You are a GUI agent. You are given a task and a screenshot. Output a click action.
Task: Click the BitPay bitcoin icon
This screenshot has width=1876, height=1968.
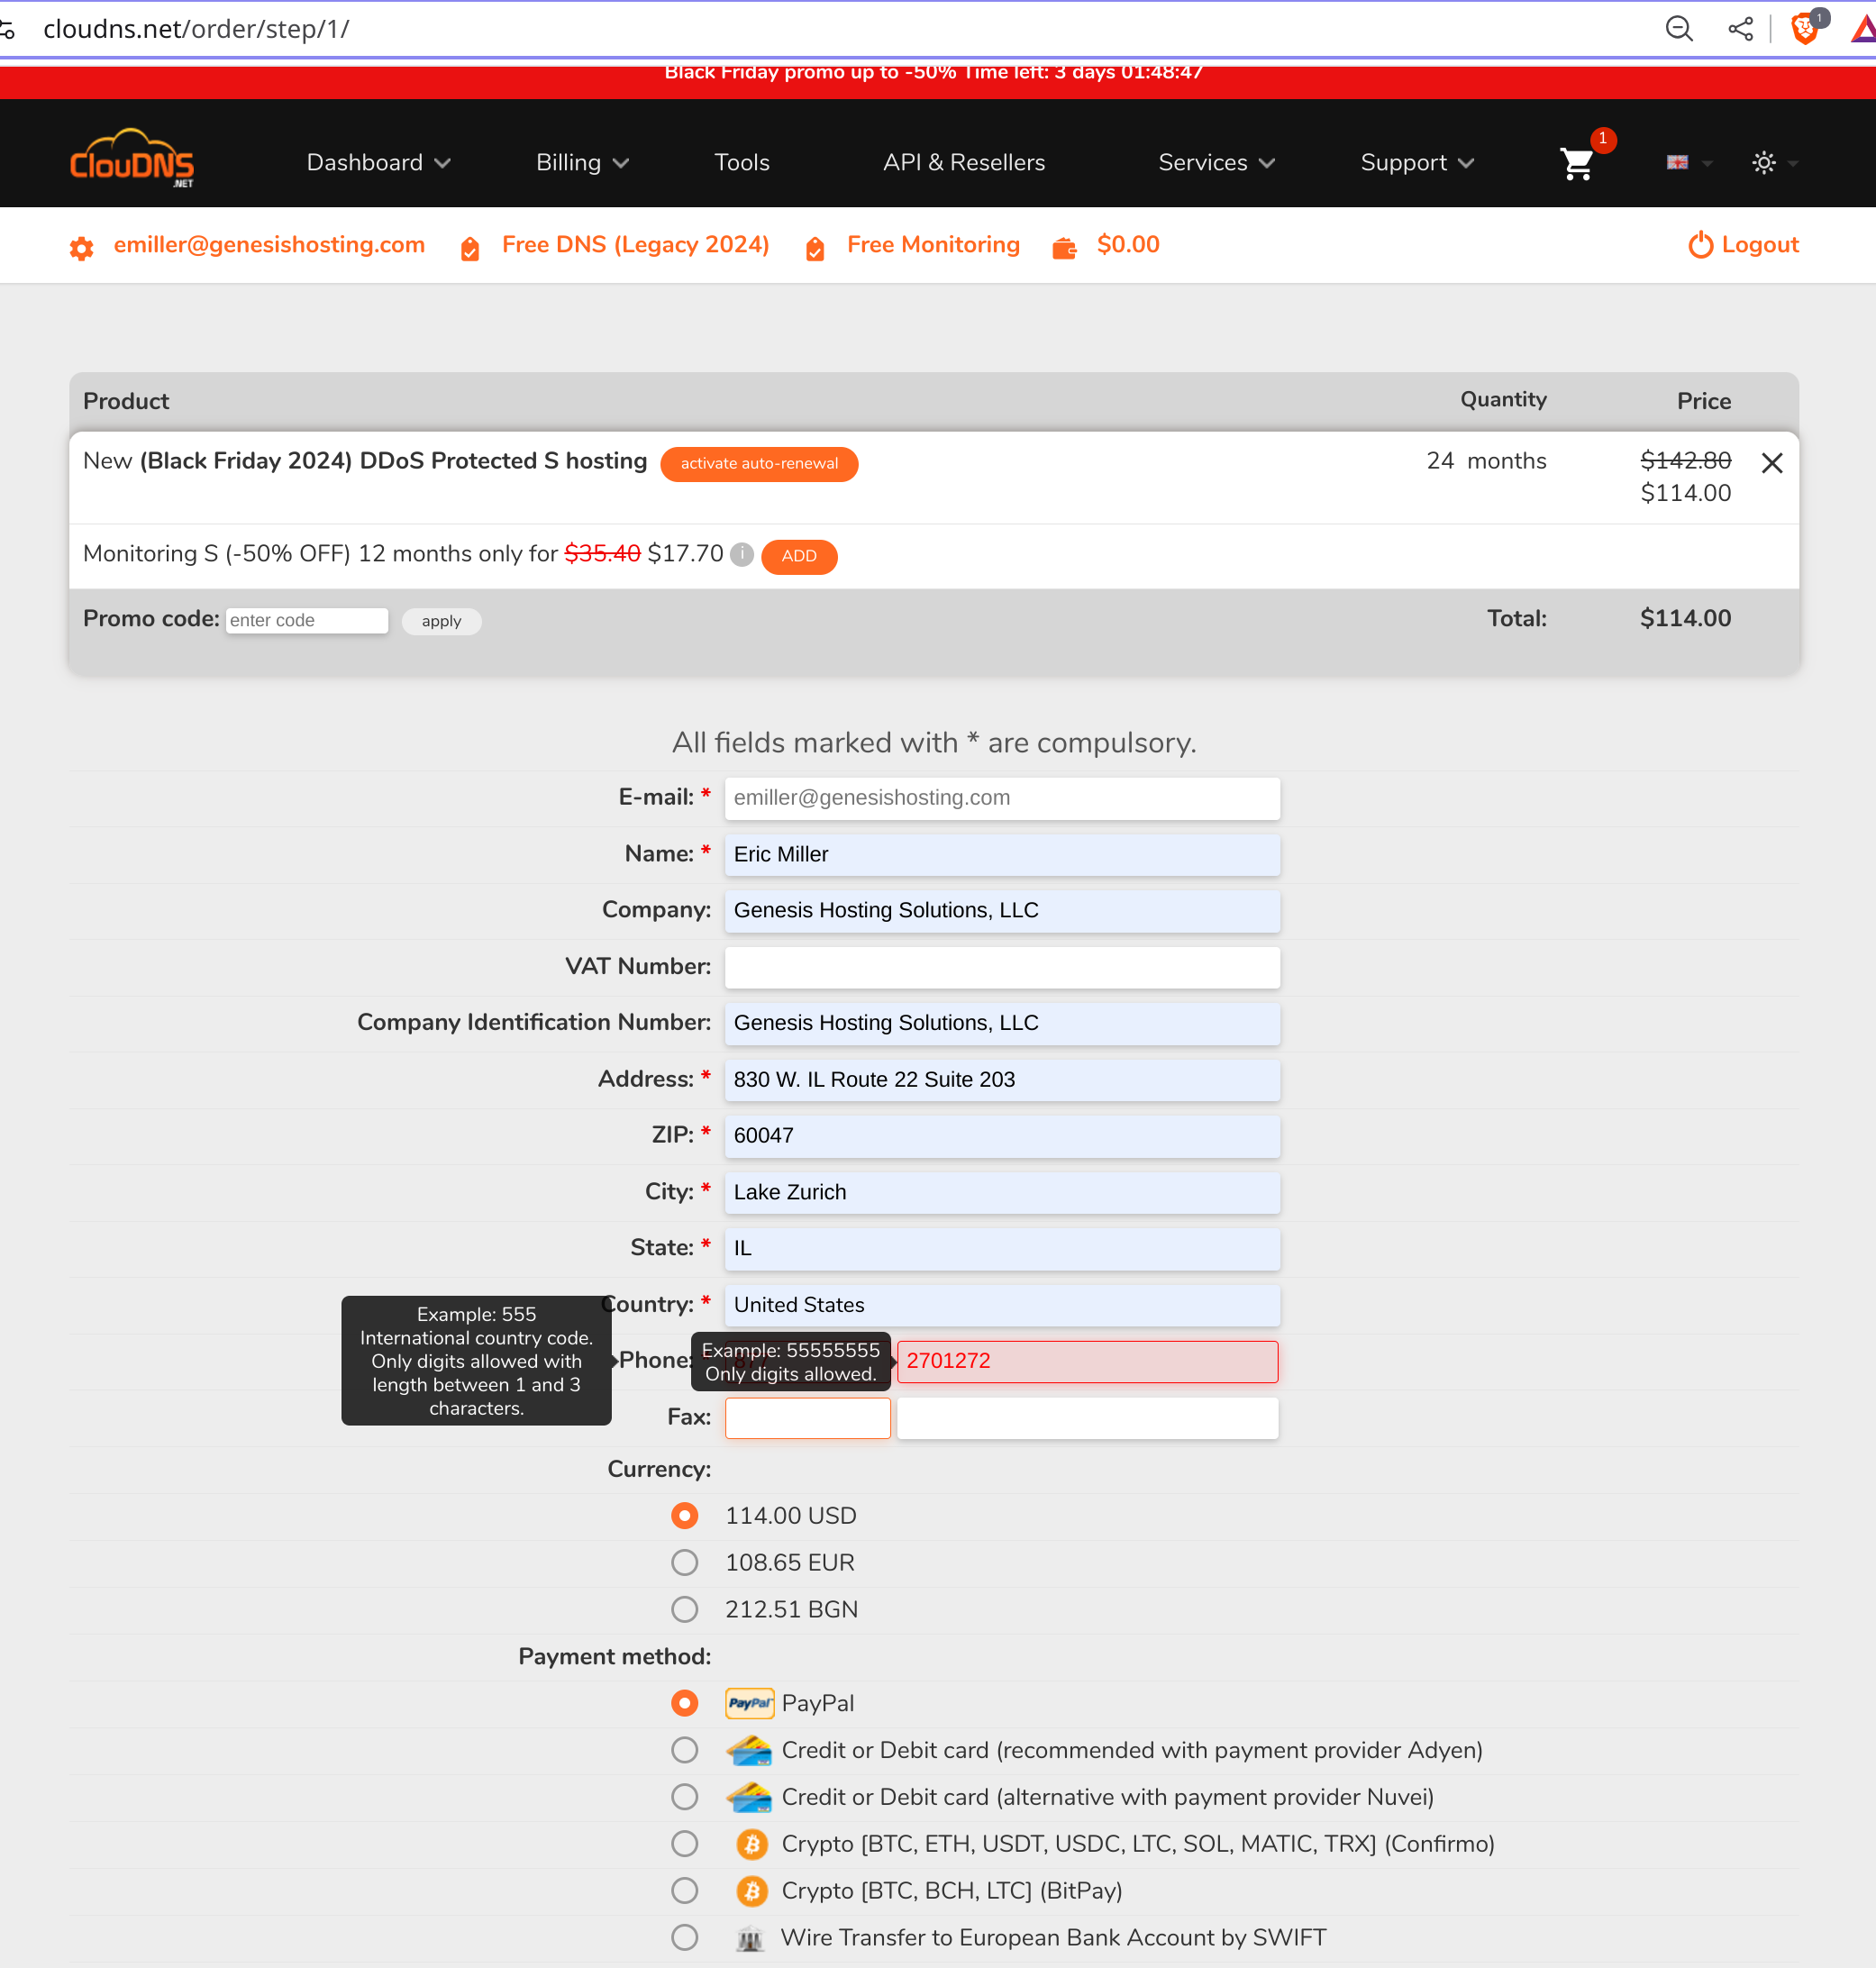tap(751, 1890)
